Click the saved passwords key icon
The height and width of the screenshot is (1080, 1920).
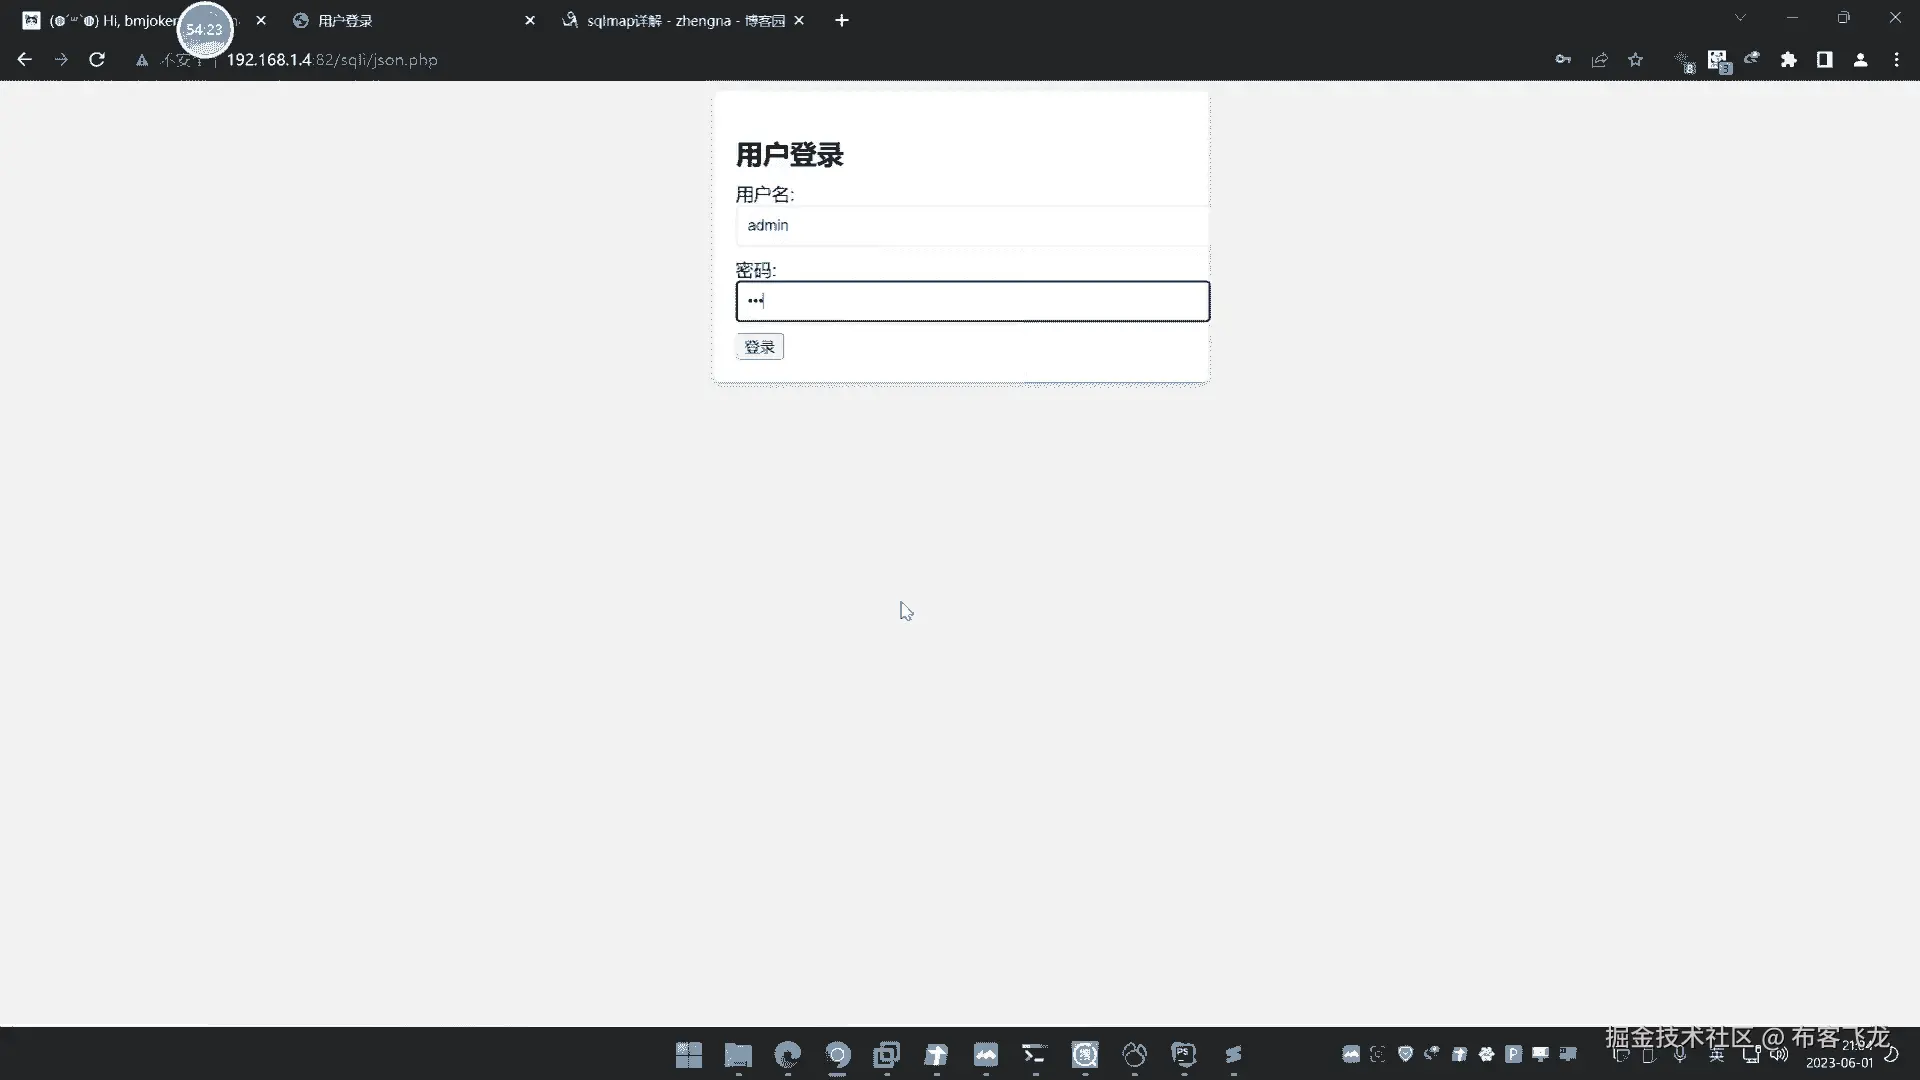tap(1563, 60)
